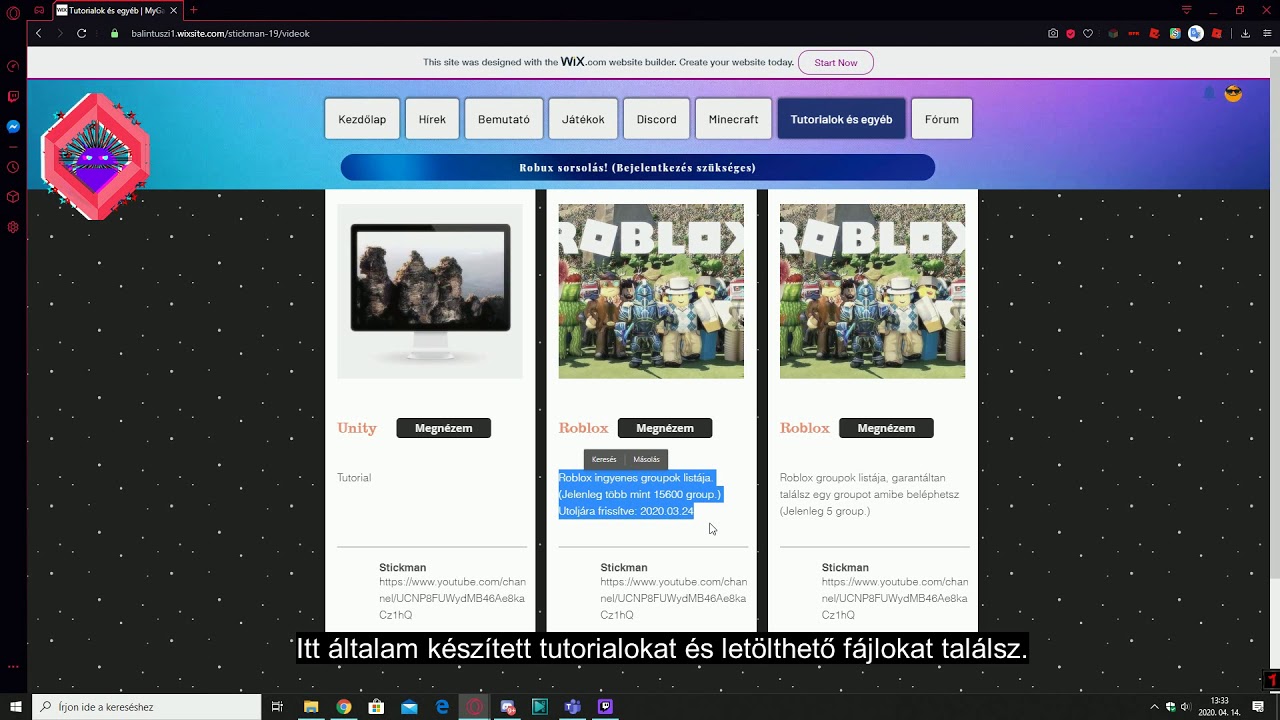This screenshot has height=720, width=1280.
Task: Open Twitch panel in sidebar
Action: pos(13,97)
